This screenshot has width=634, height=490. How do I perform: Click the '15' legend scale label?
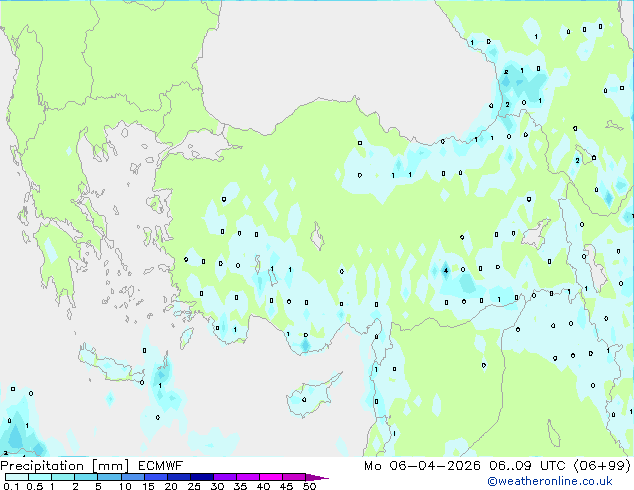pos(148,486)
